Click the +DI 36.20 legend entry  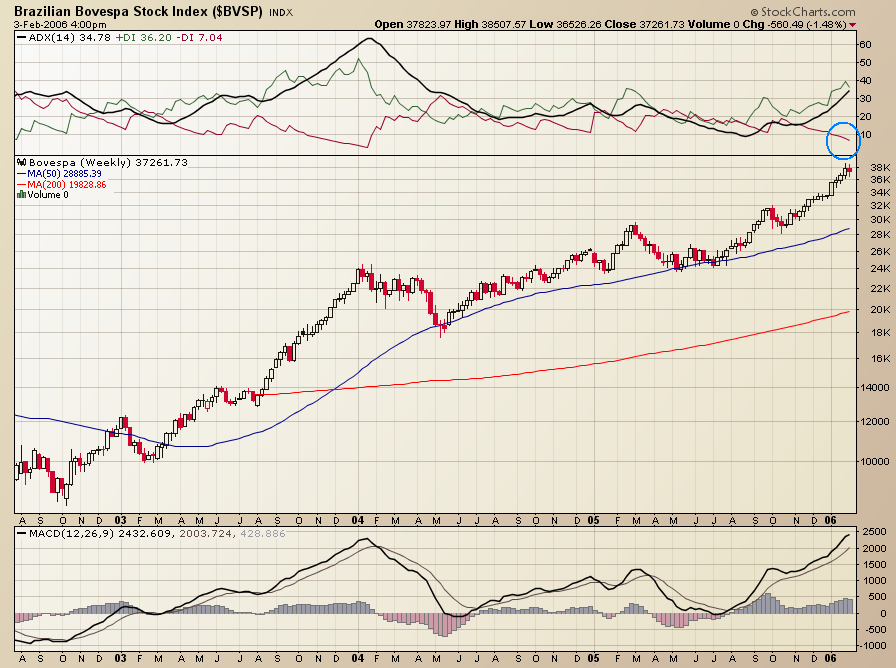pyautogui.click(x=143, y=38)
